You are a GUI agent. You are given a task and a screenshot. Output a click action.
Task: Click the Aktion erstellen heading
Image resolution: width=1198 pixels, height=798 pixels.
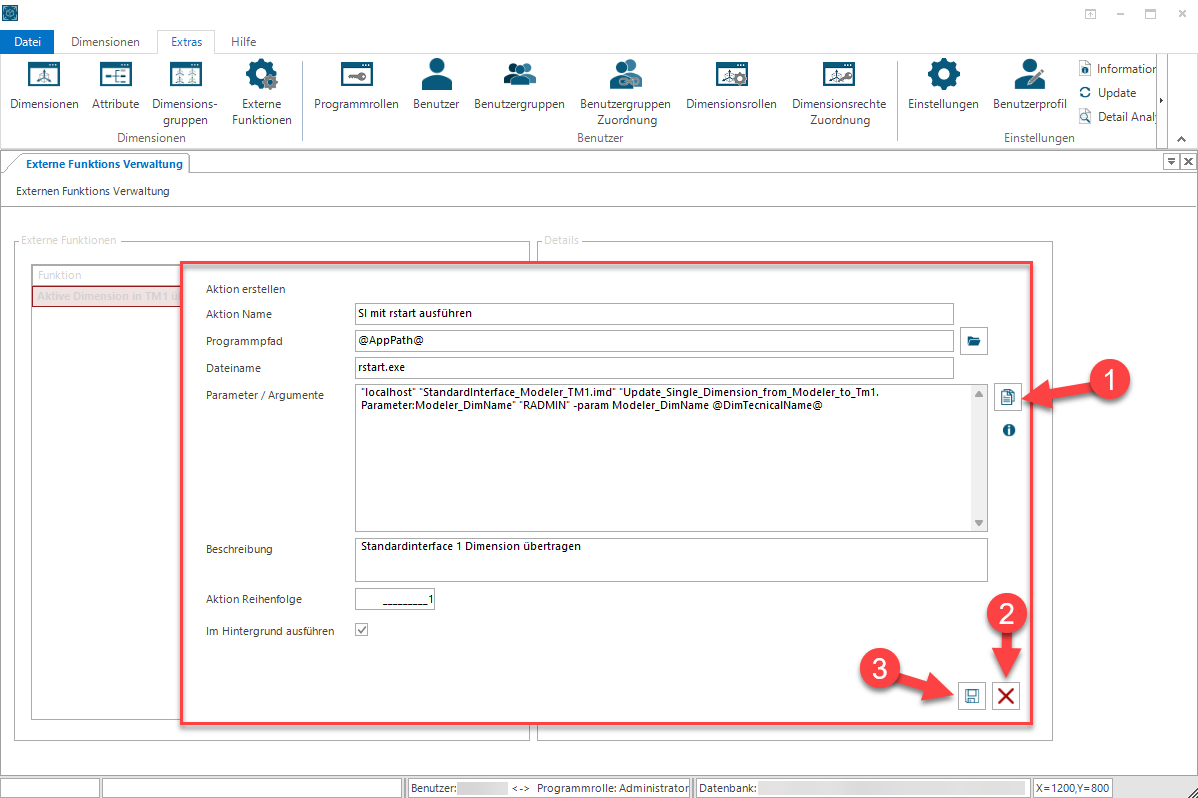point(245,289)
